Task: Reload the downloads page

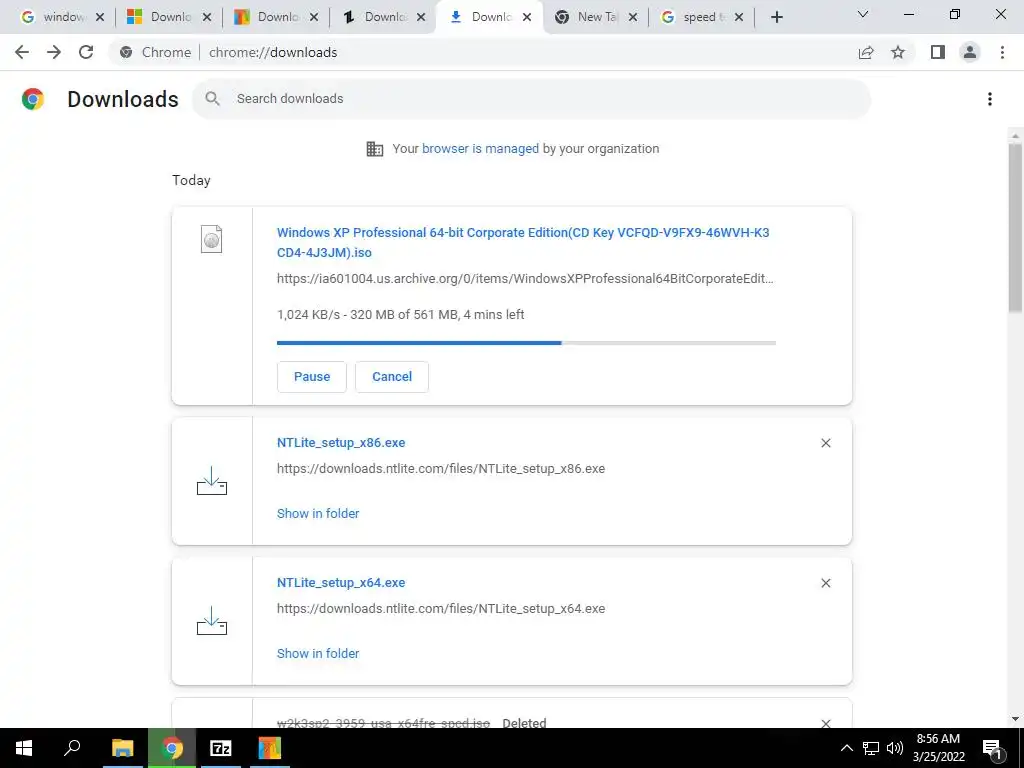Action: [86, 52]
